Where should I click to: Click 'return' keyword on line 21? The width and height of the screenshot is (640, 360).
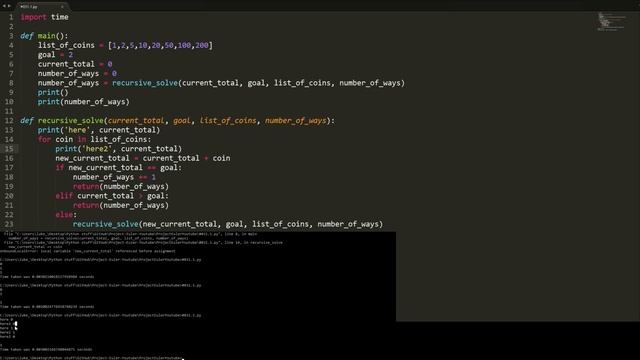pos(86,205)
